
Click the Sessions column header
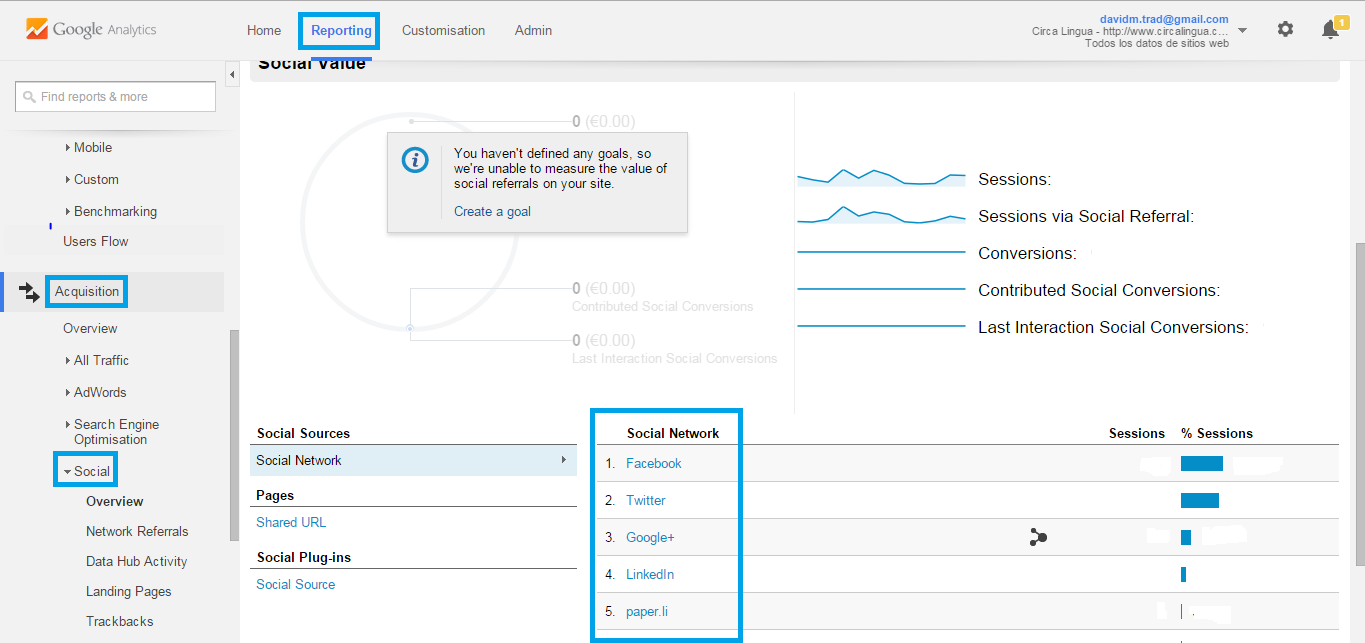[1137, 433]
